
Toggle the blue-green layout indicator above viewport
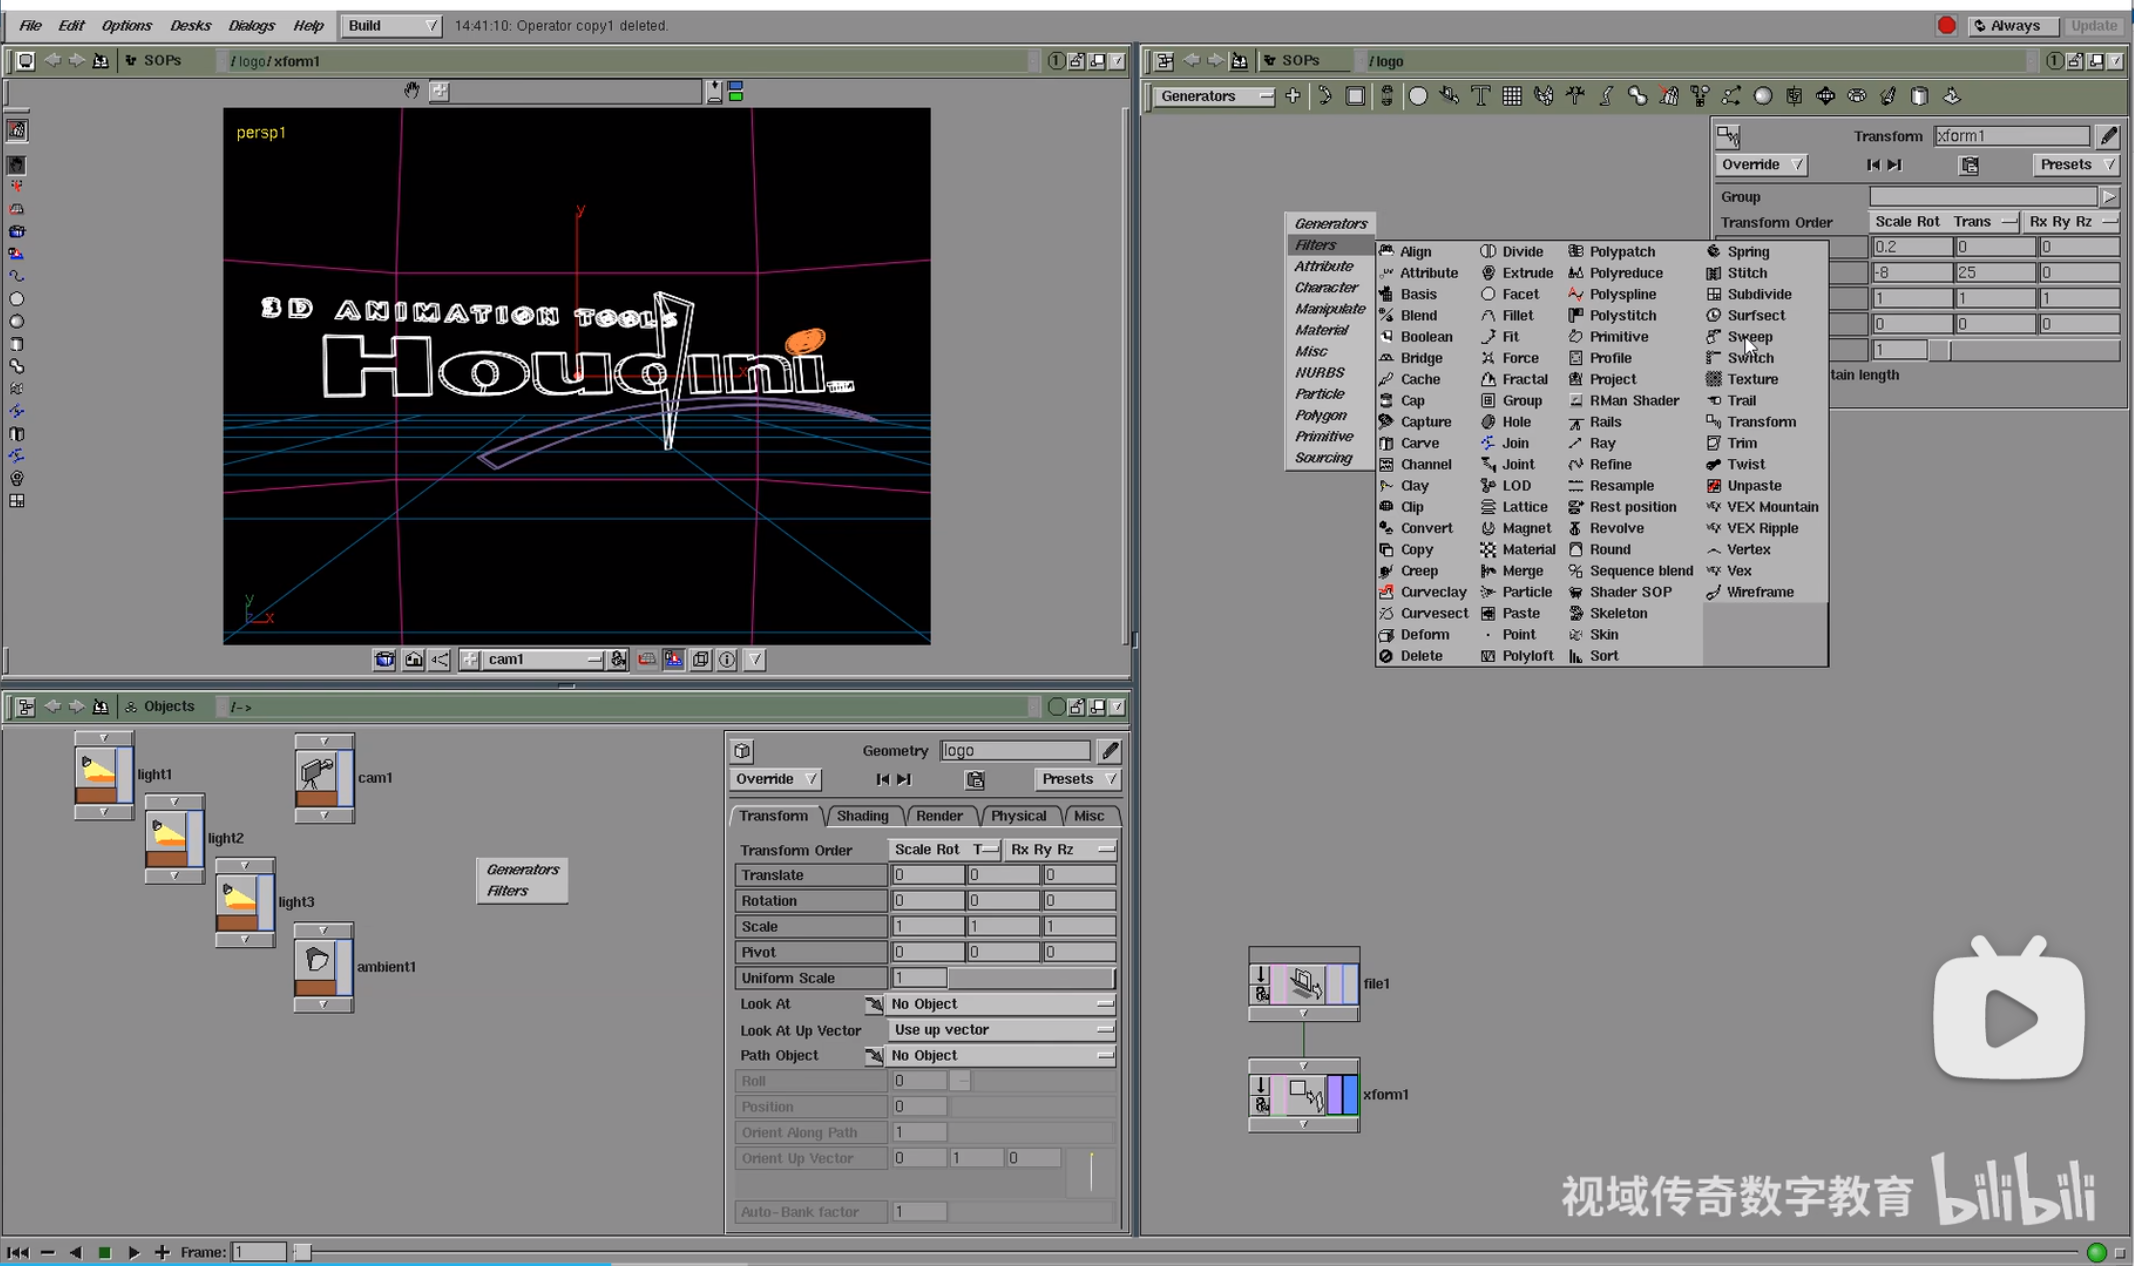click(x=736, y=91)
